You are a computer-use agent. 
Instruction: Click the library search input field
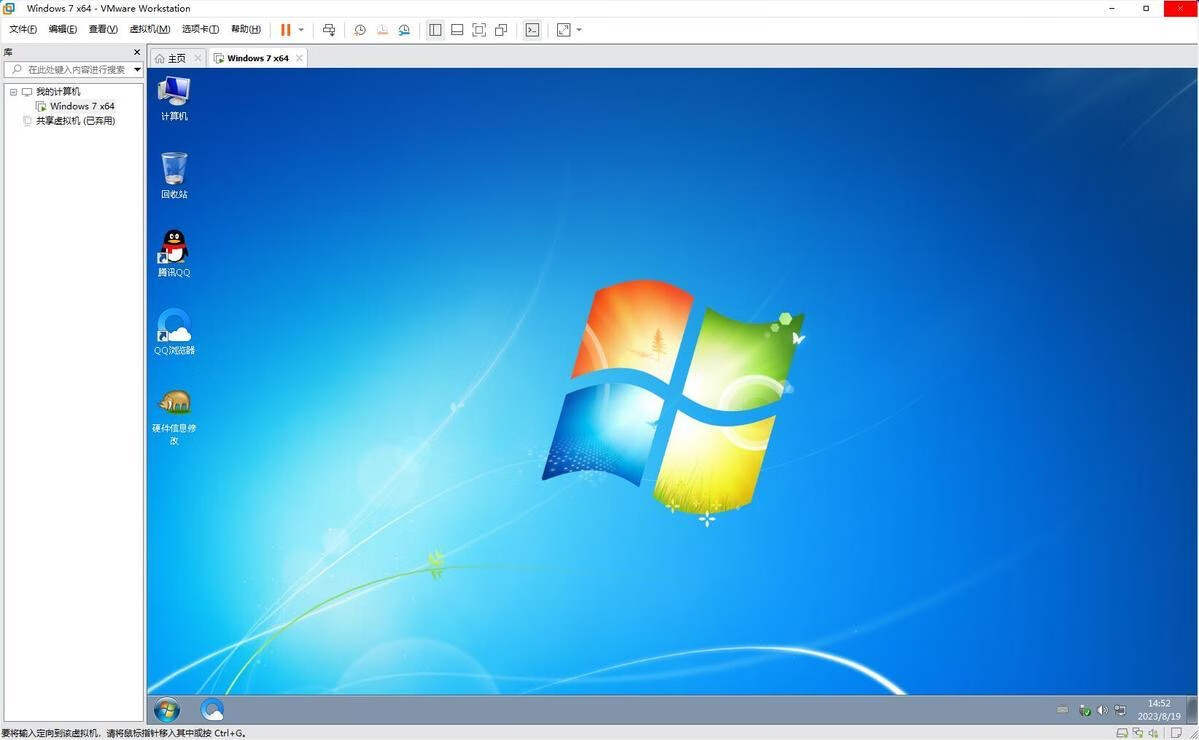68,70
